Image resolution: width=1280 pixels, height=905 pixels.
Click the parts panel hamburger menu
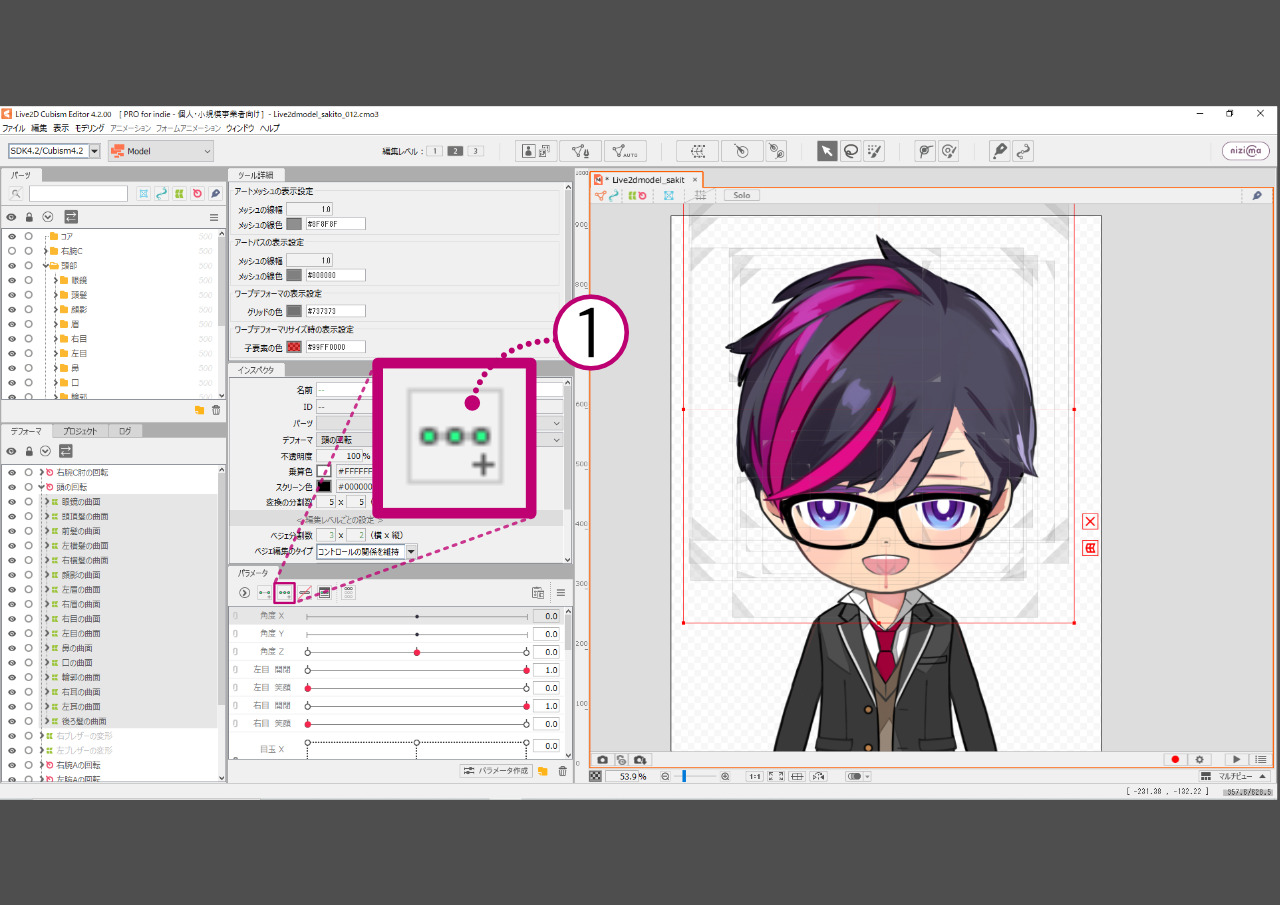click(214, 217)
